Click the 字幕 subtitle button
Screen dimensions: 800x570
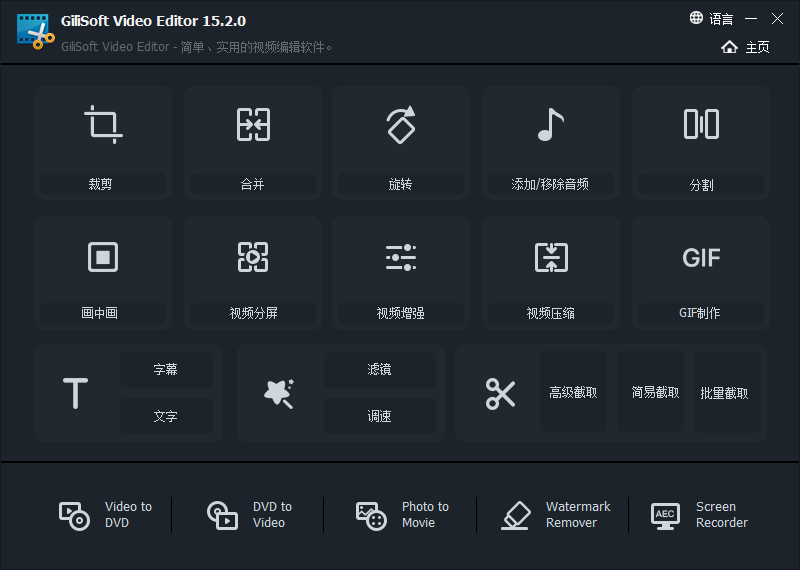tap(166, 370)
